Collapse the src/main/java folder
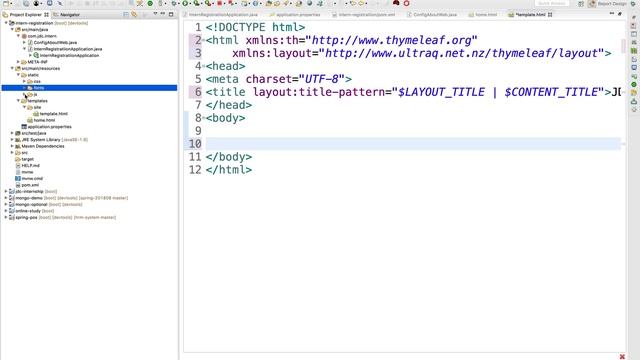Viewport: 640px width, 360px height. point(12,29)
